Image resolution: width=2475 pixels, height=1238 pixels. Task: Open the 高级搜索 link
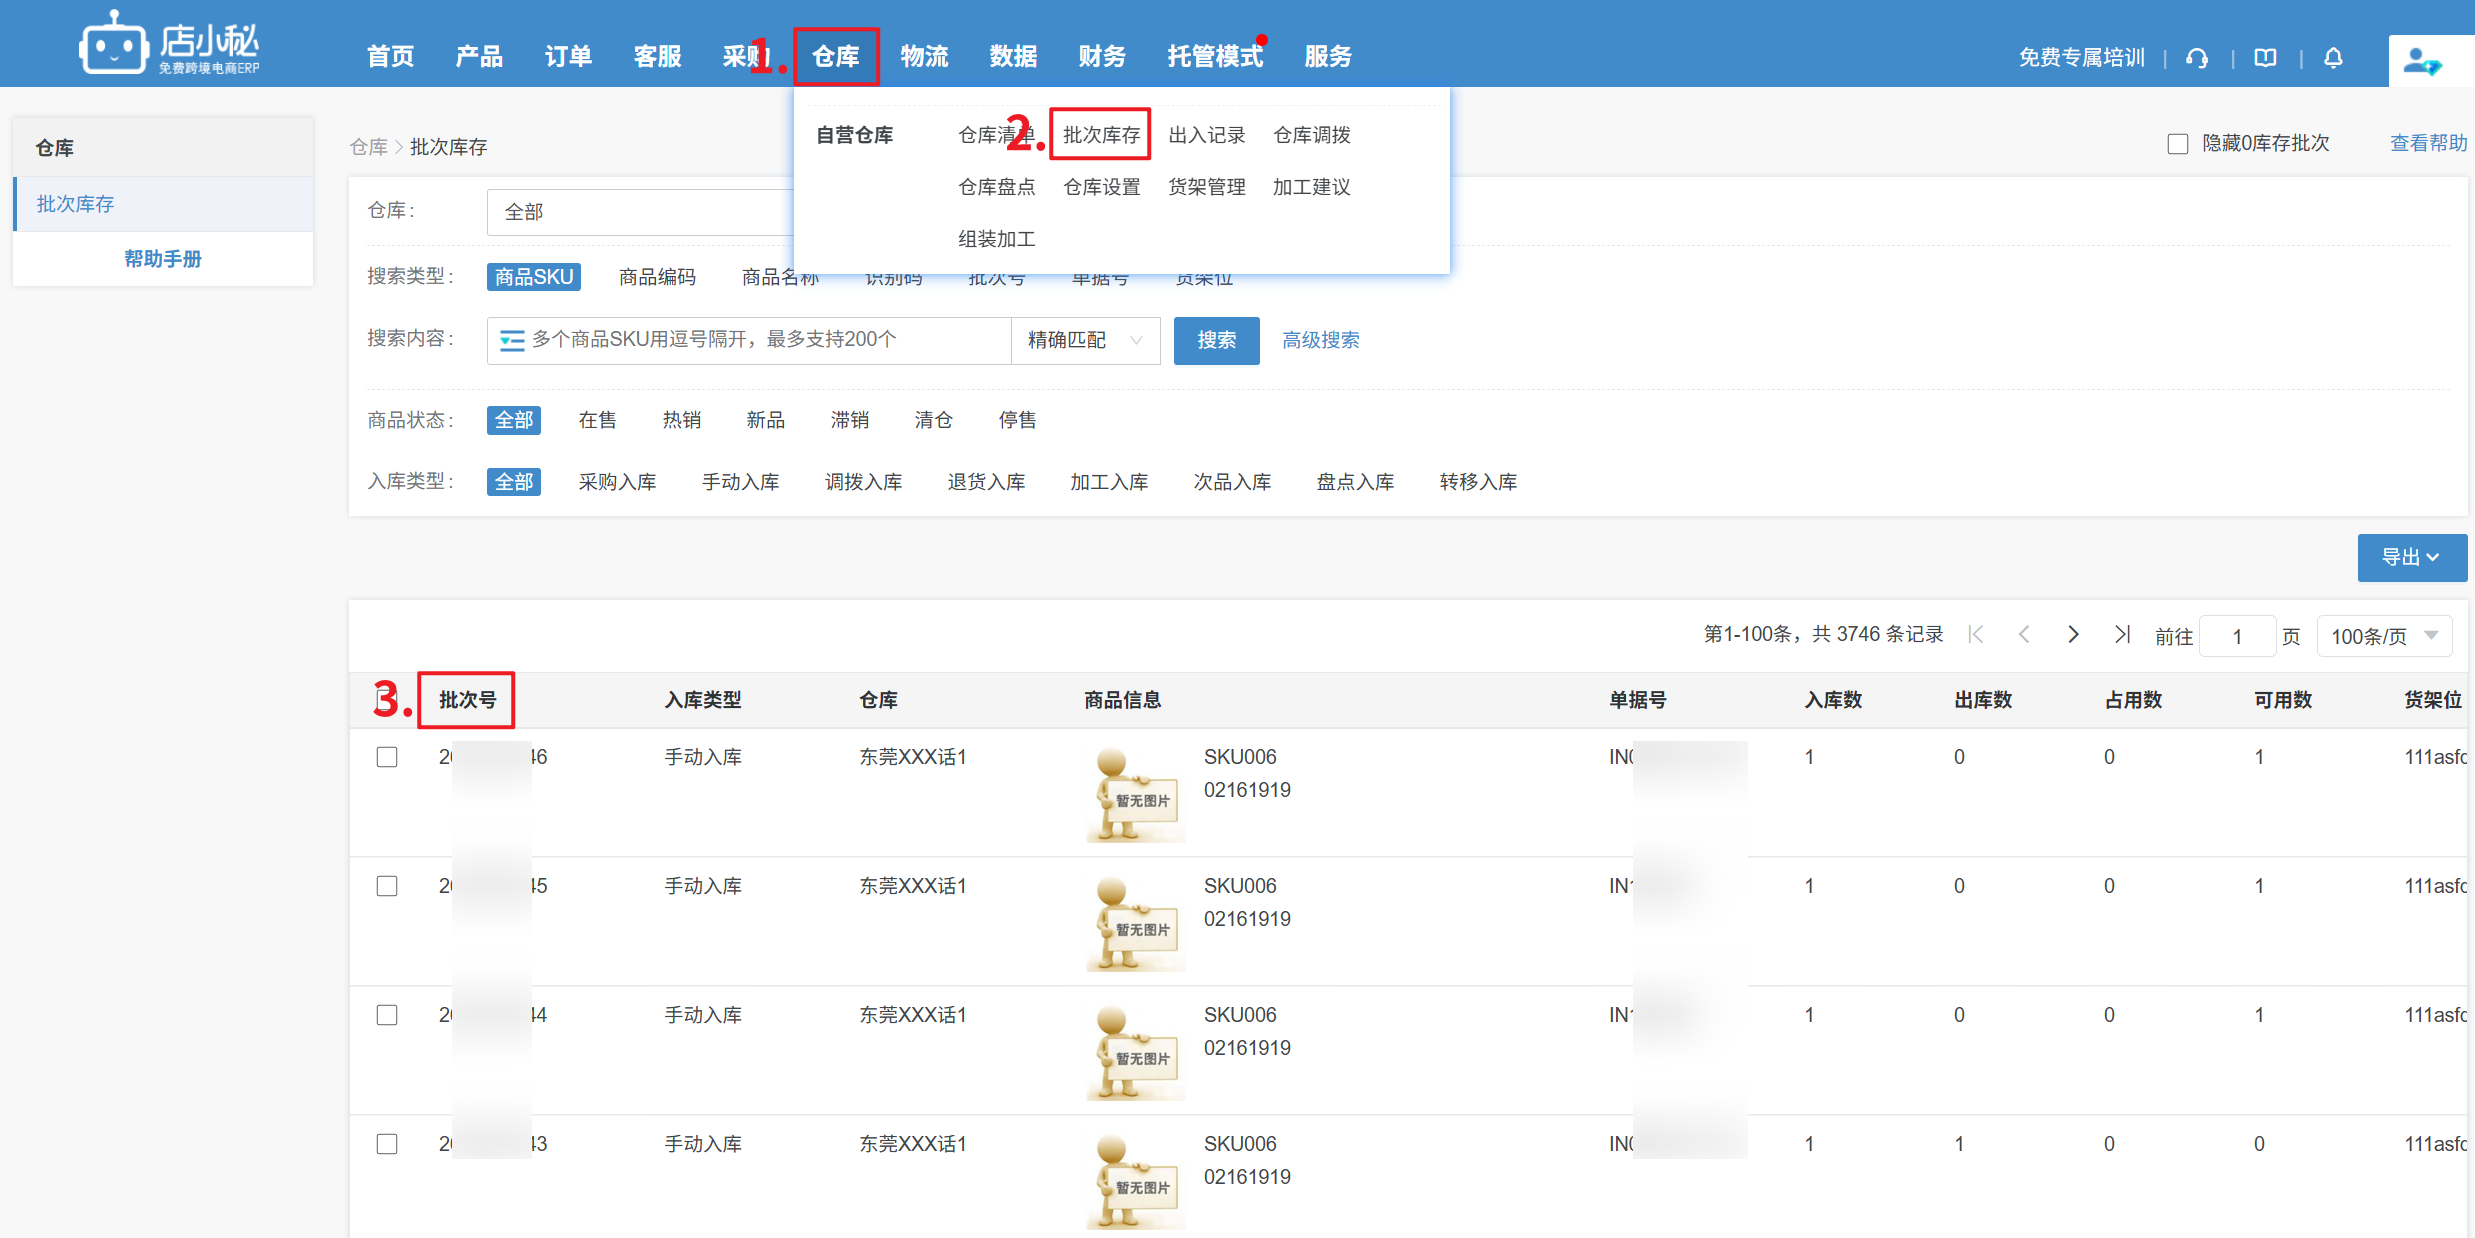click(1320, 341)
